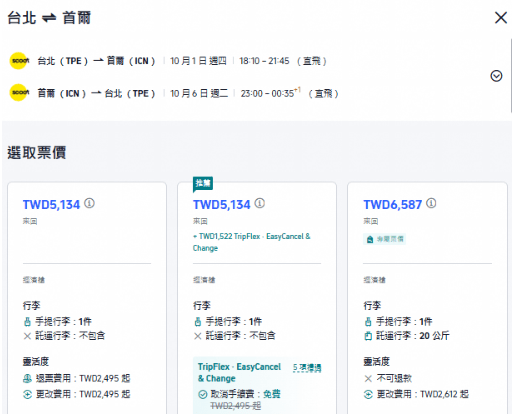
Task: Click the 23:00 – 00:35 return time
Action: pyautogui.click(x=268, y=93)
